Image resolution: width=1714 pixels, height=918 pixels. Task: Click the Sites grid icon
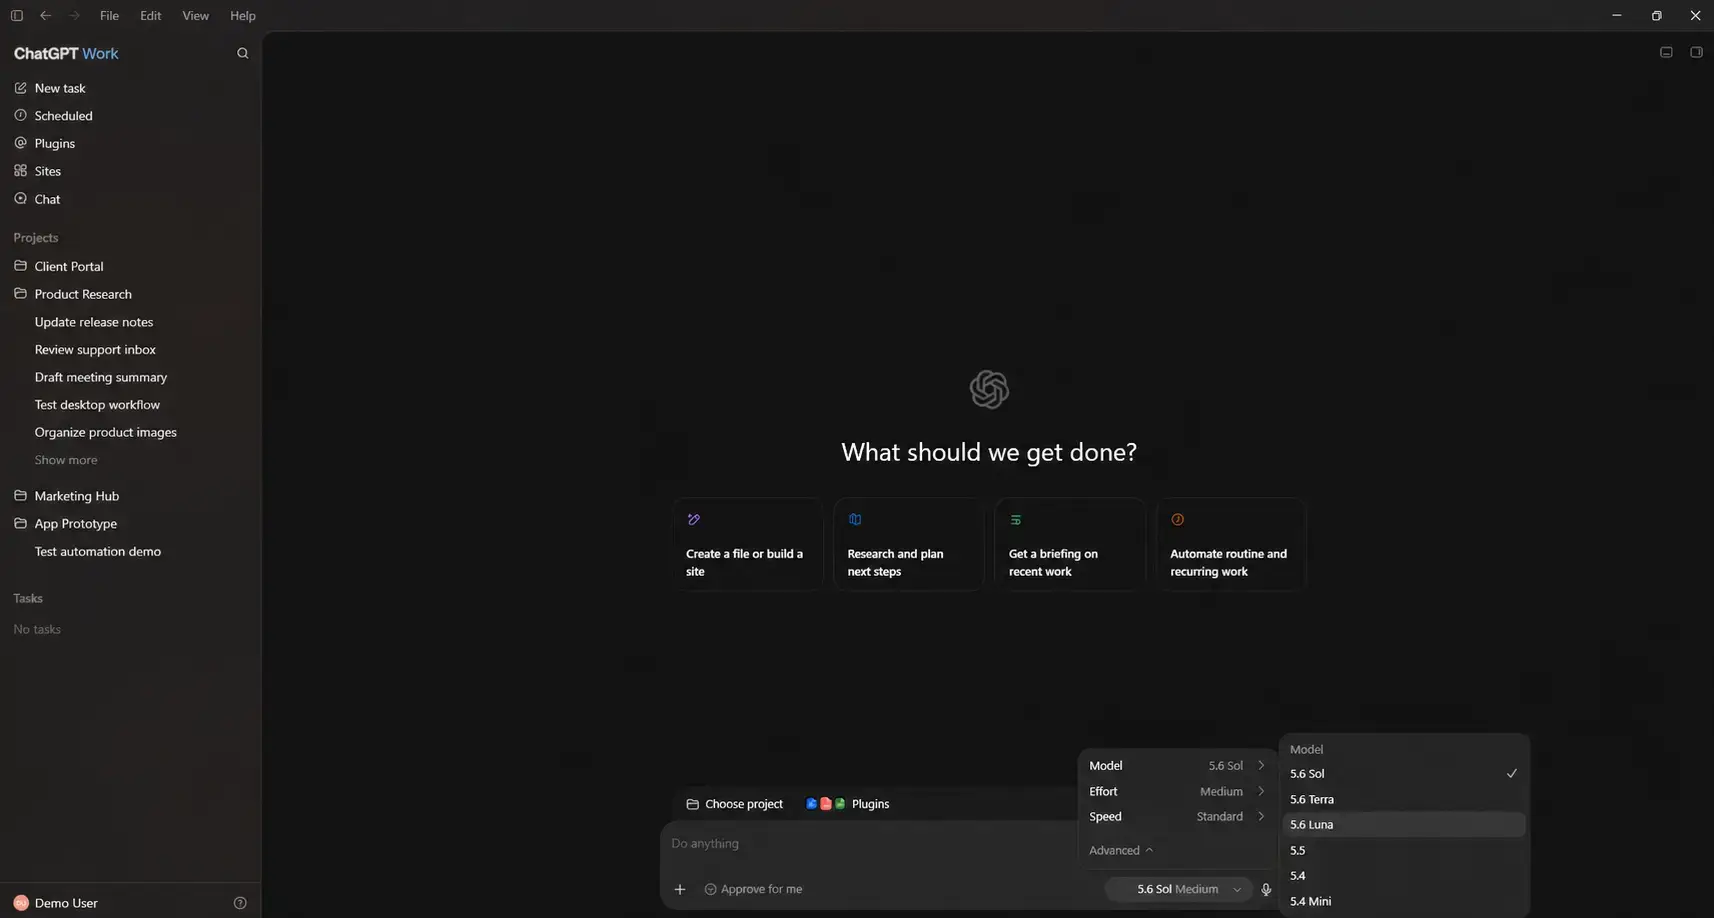click(20, 171)
